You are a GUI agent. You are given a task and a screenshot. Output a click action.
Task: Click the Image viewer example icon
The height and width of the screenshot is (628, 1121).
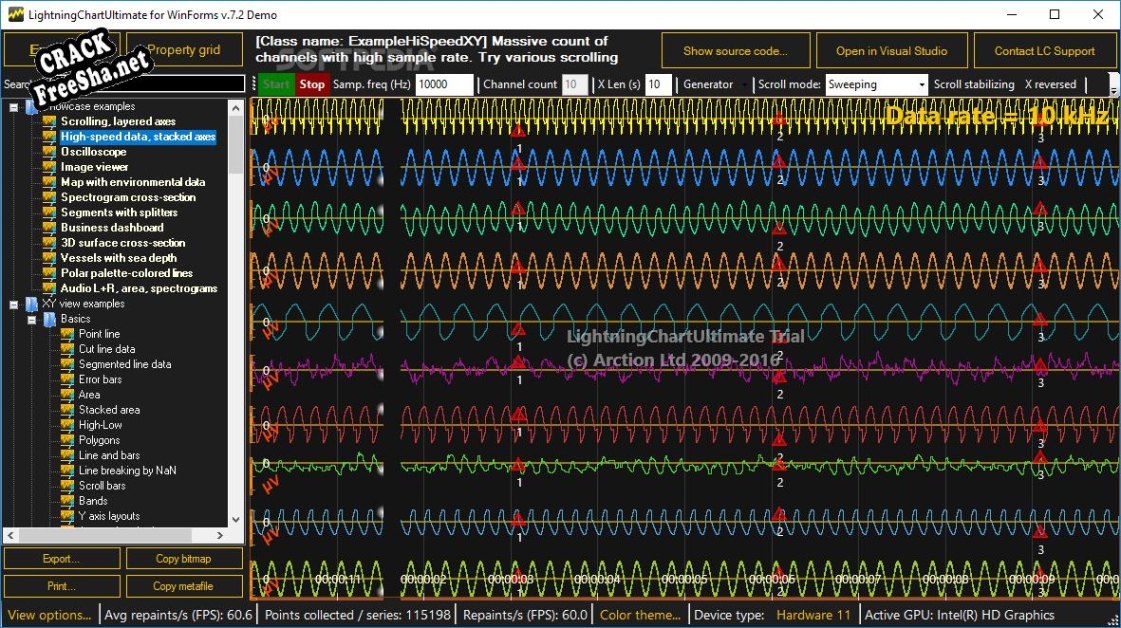click(49, 167)
